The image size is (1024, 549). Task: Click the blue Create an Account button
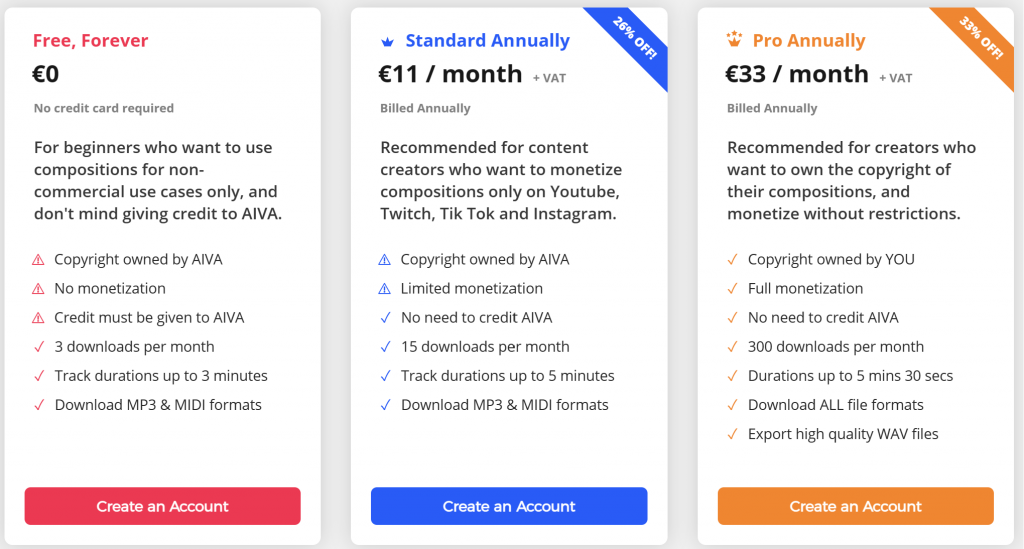(509, 506)
